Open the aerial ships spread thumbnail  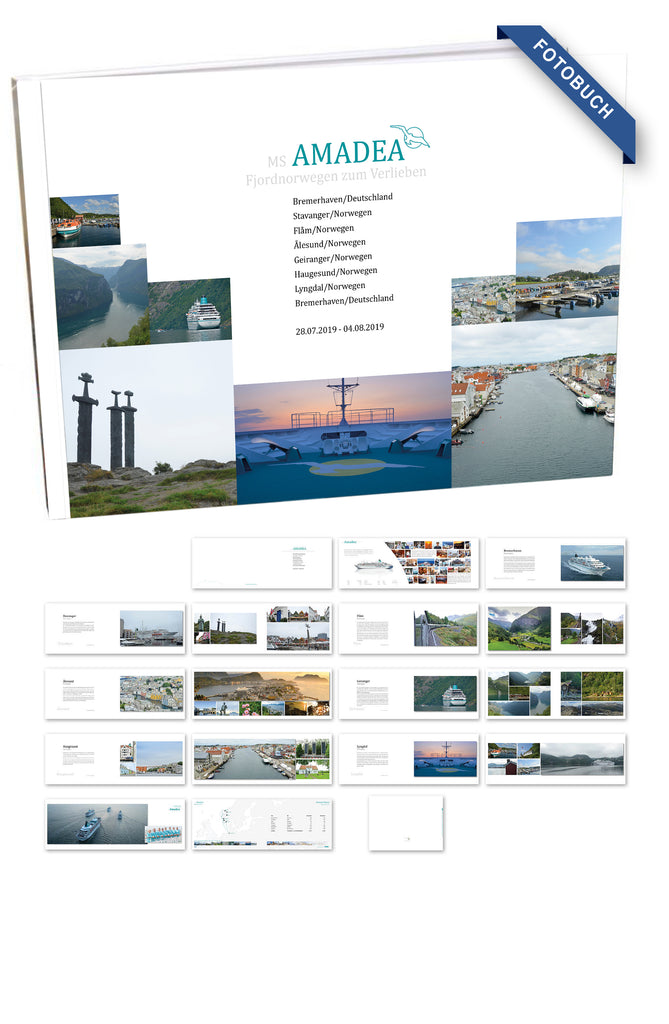click(x=115, y=824)
